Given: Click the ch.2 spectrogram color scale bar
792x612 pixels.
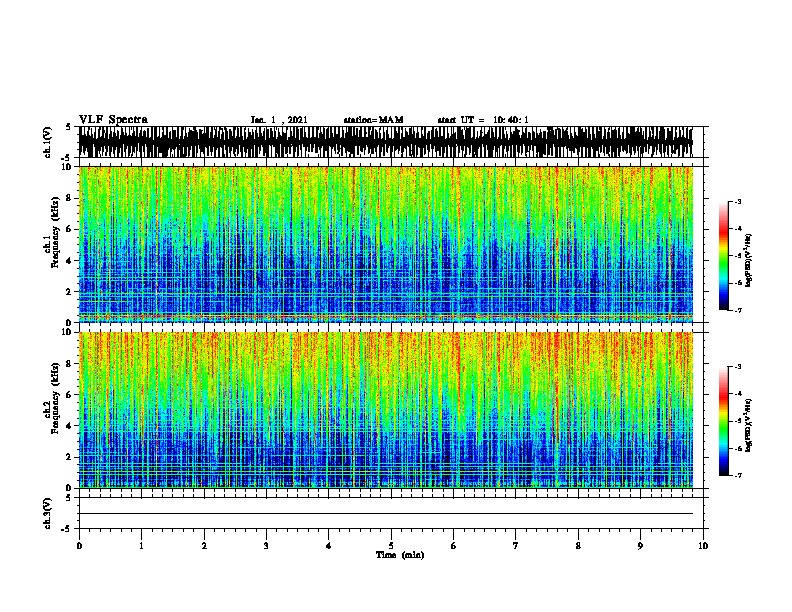Looking at the screenshot, I should click(x=724, y=421).
